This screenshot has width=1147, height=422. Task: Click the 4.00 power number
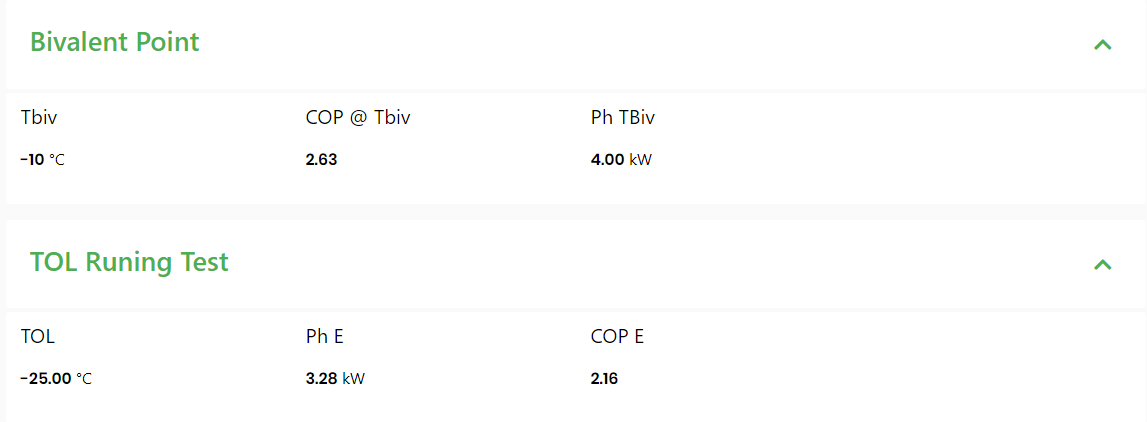click(607, 160)
